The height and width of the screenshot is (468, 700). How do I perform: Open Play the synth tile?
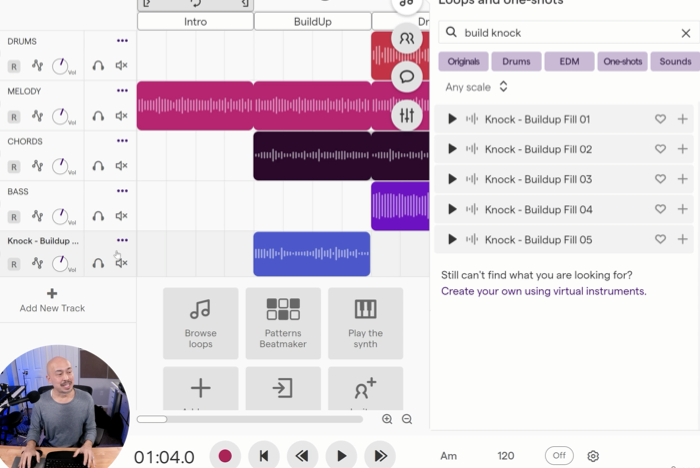tap(366, 323)
